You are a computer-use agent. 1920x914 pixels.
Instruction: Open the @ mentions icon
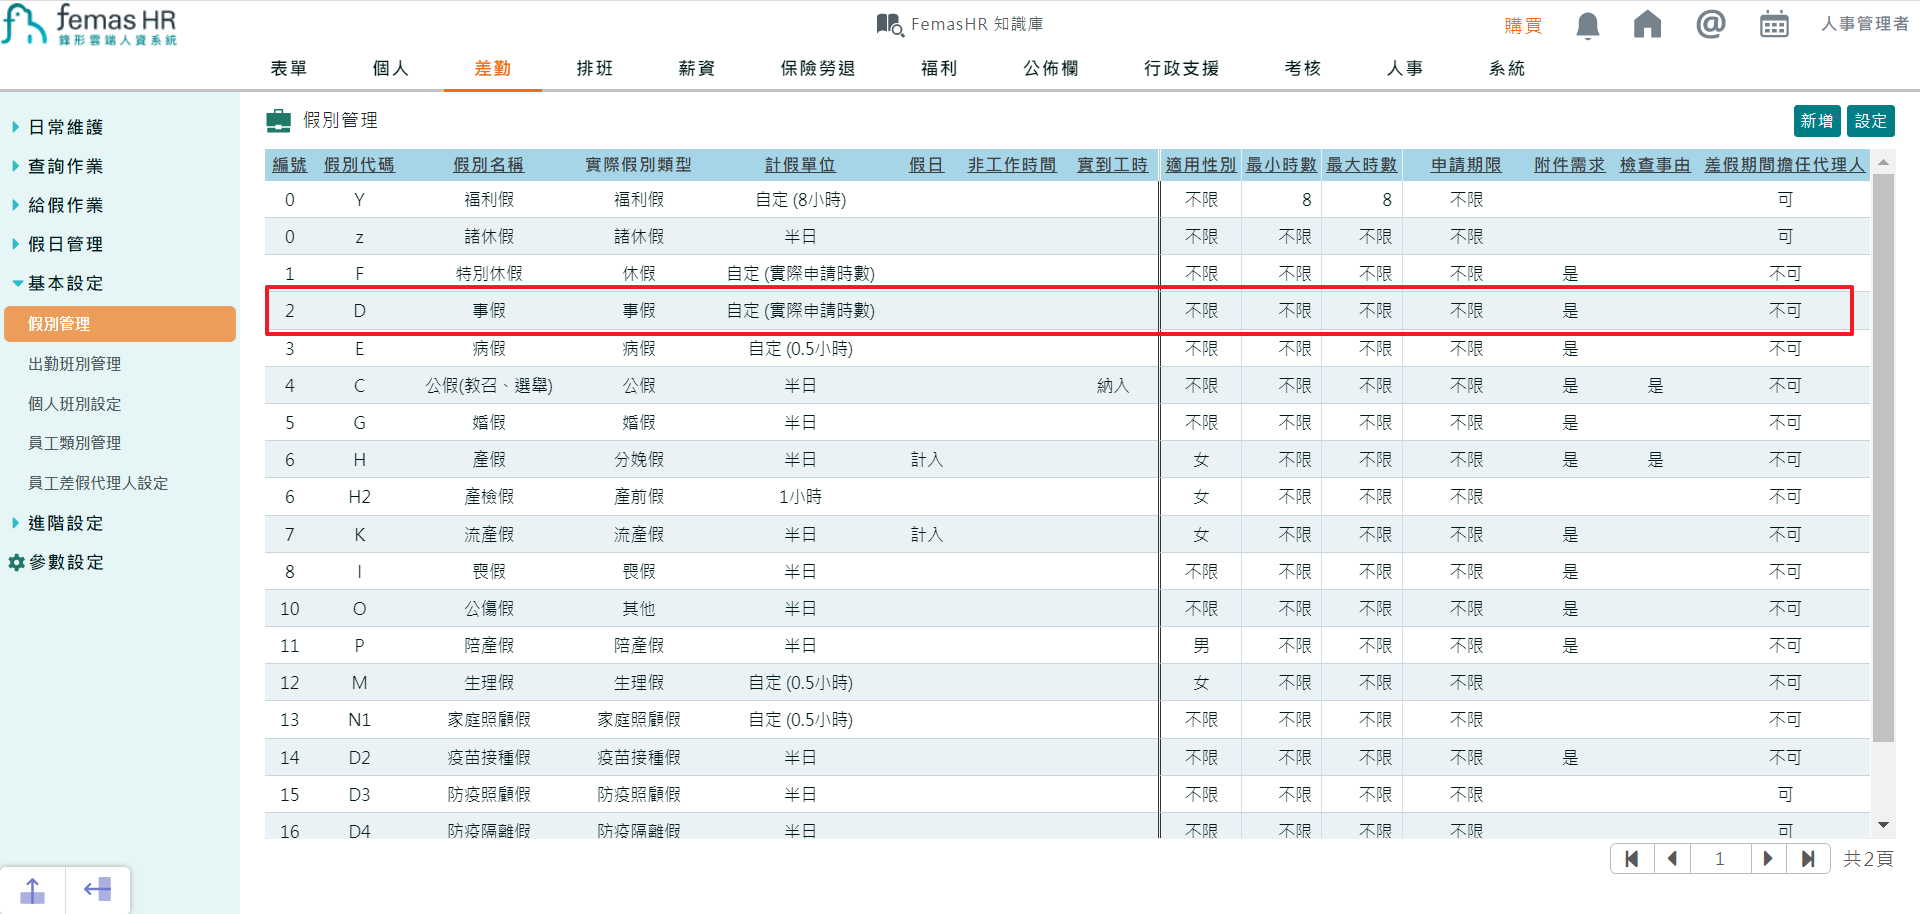(1711, 24)
